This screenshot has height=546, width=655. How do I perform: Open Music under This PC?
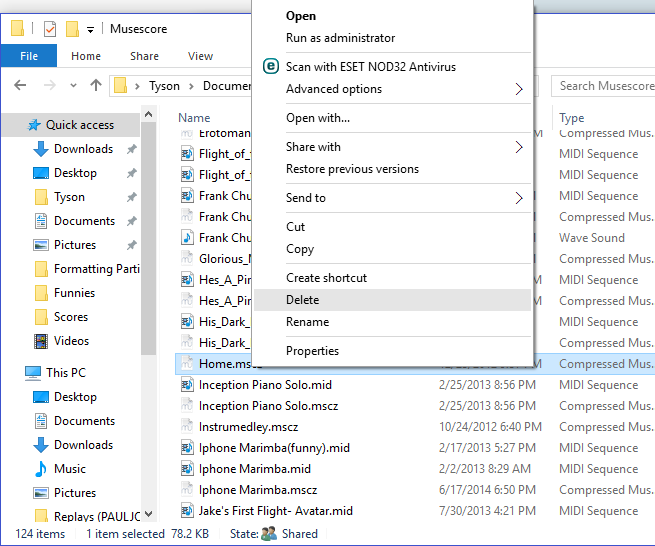tap(70, 469)
